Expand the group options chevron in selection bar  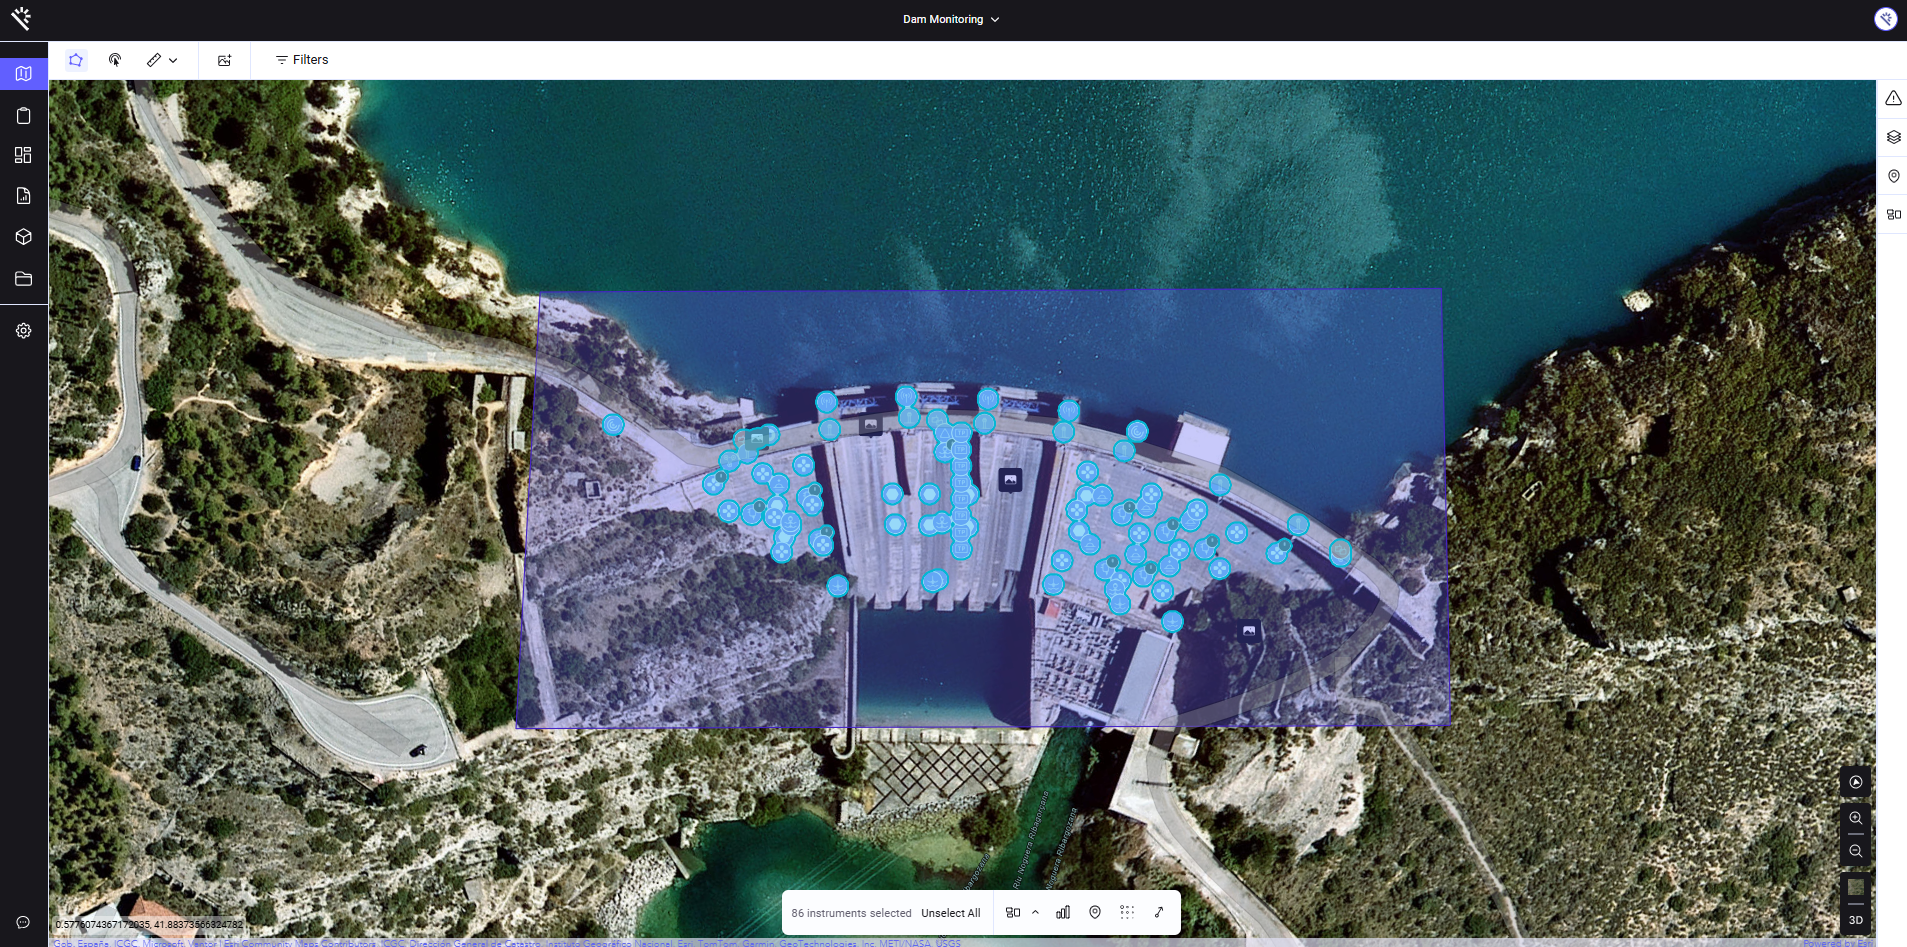coord(1035,912)
